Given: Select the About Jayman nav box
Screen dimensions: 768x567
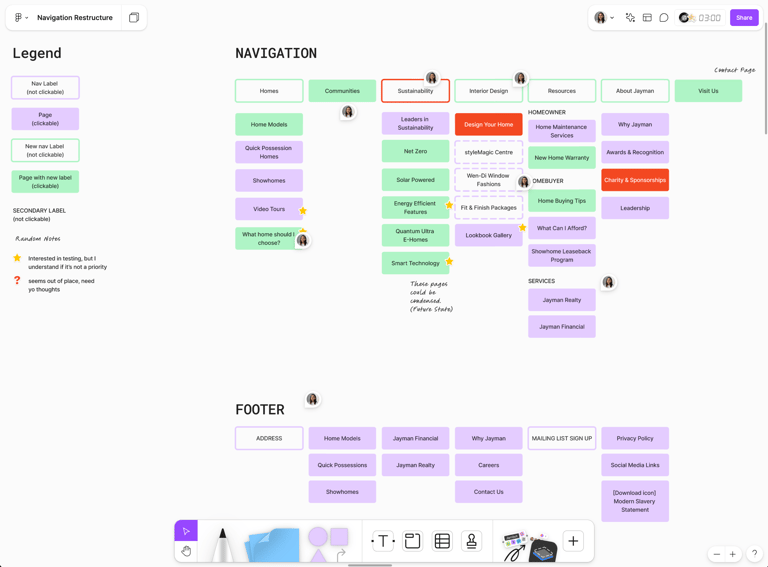Looking at the screenshot, I should click(x=635, y=91).
